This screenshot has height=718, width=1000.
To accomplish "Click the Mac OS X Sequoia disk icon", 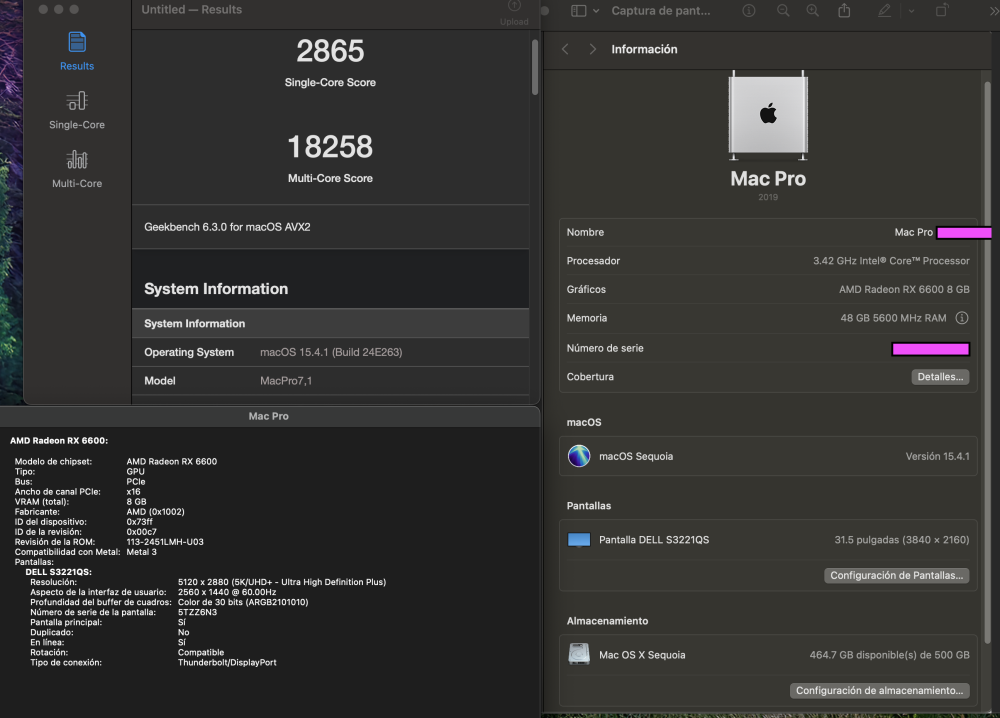I will (579, 654).
